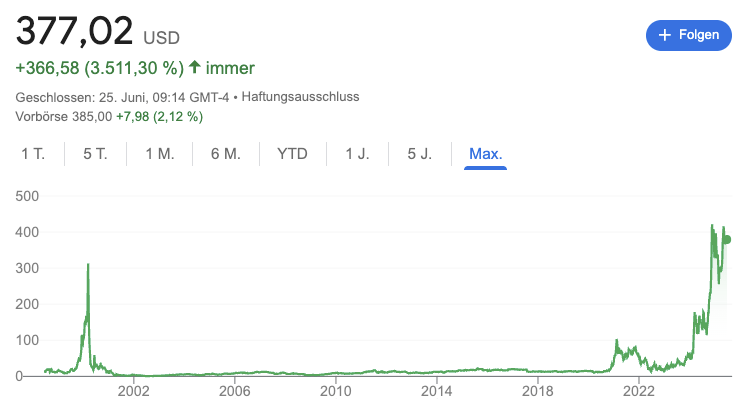Click the 2010 x-axis label
This screenshot has width=750, height=414.
point(335,391)
